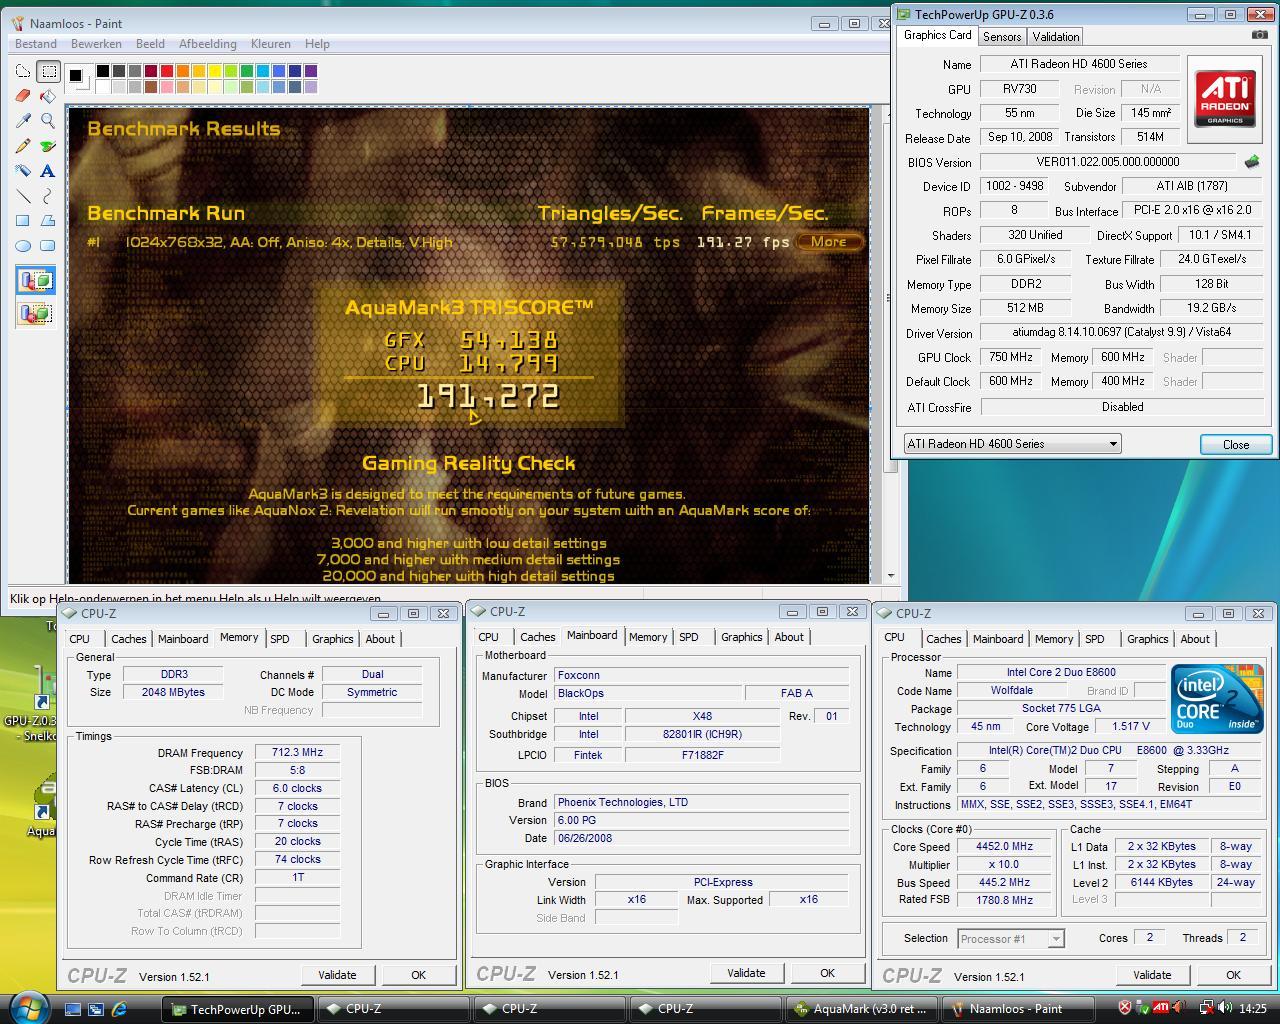The image size is (1280, 1024).
Task: Click the Code Name value Wolfdale
Action: tap(1011, 690)
